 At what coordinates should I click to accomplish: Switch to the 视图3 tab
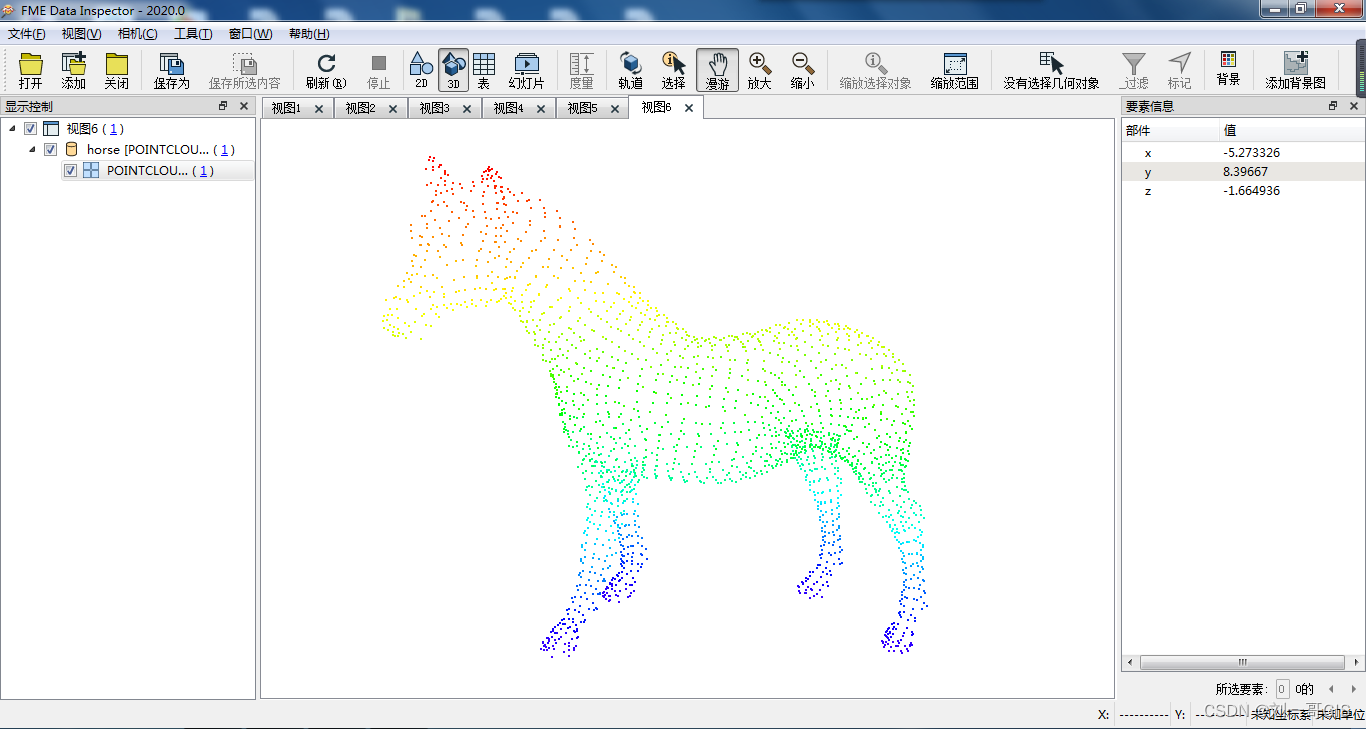[434, 108]
